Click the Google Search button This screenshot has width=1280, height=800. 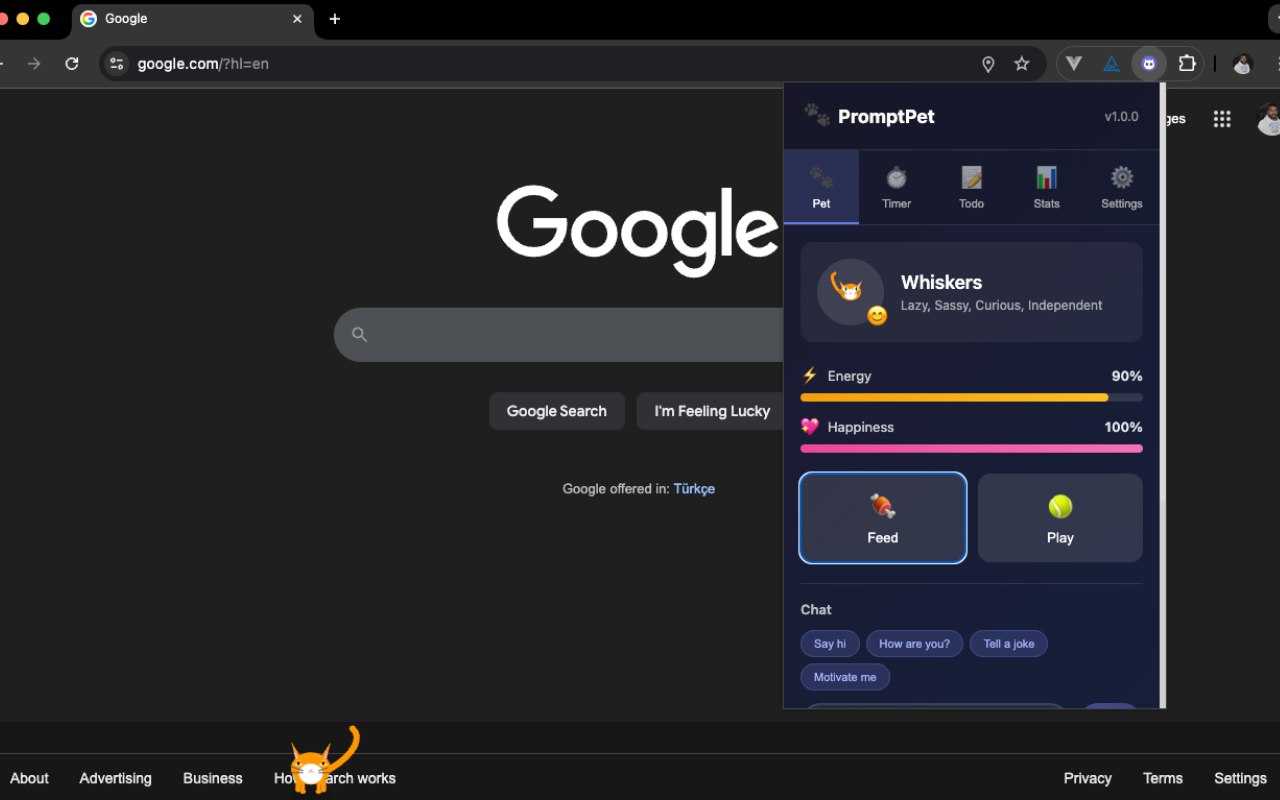point(557,411)
